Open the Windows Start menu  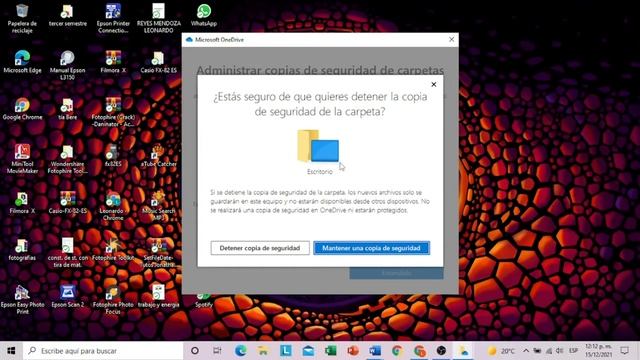coord(11,351)
